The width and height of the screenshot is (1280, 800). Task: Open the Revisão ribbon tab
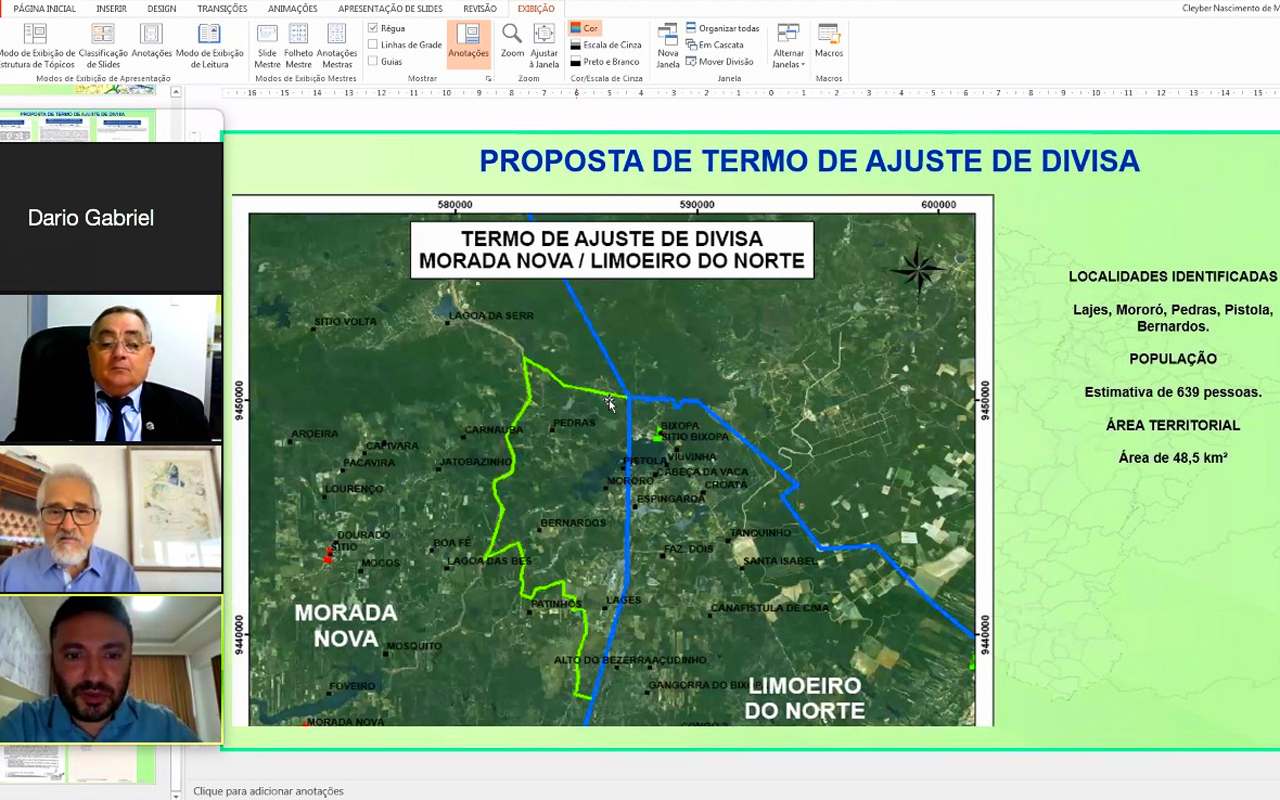pos(480,9)
